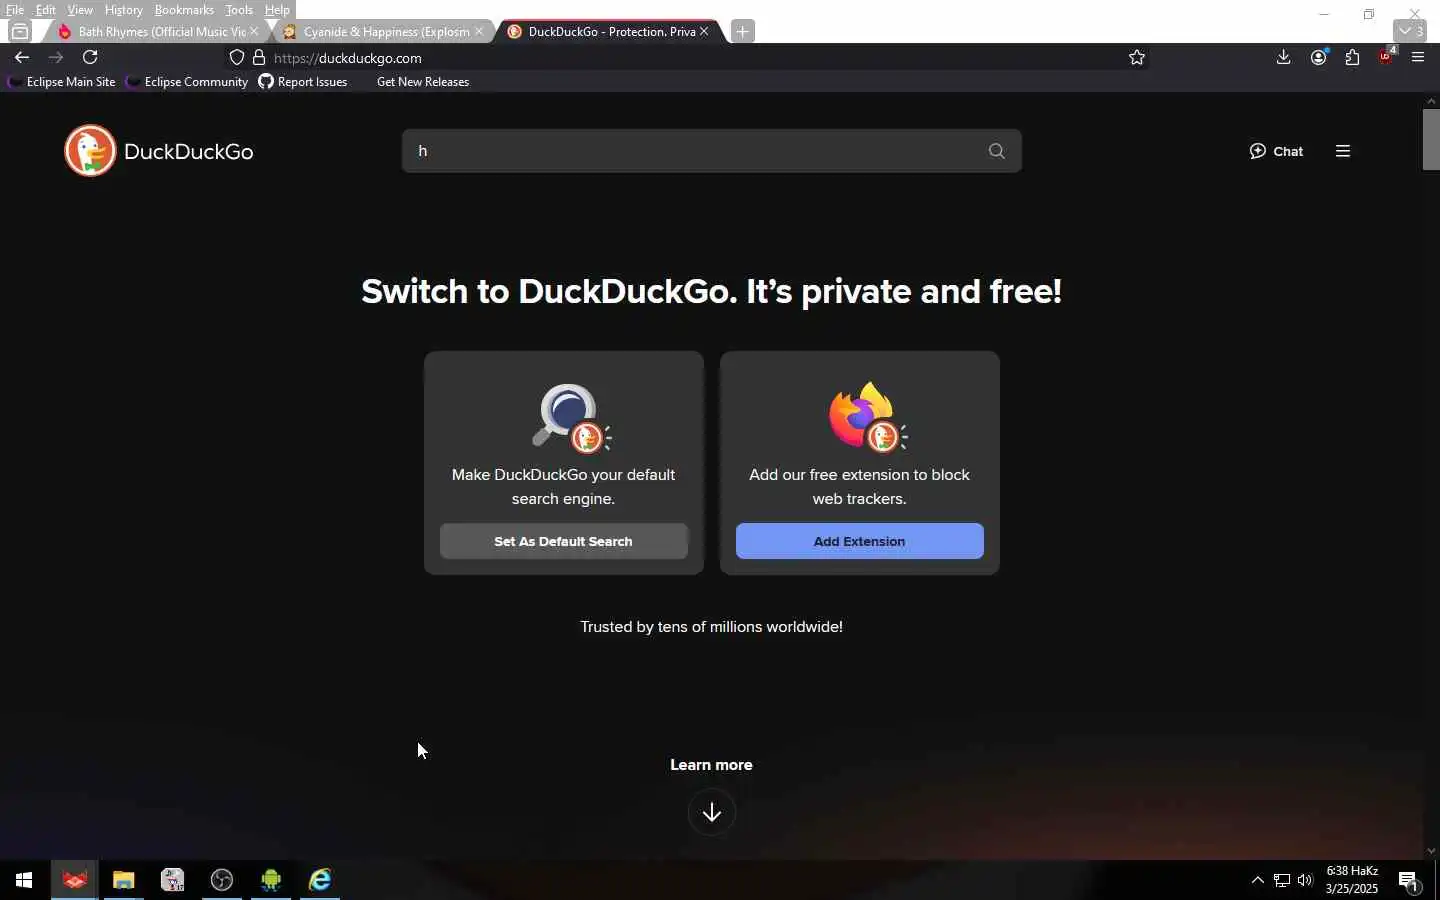Open the downloads panel
This screenshot has width=1440, height=900.
(x=1284, y=57)
